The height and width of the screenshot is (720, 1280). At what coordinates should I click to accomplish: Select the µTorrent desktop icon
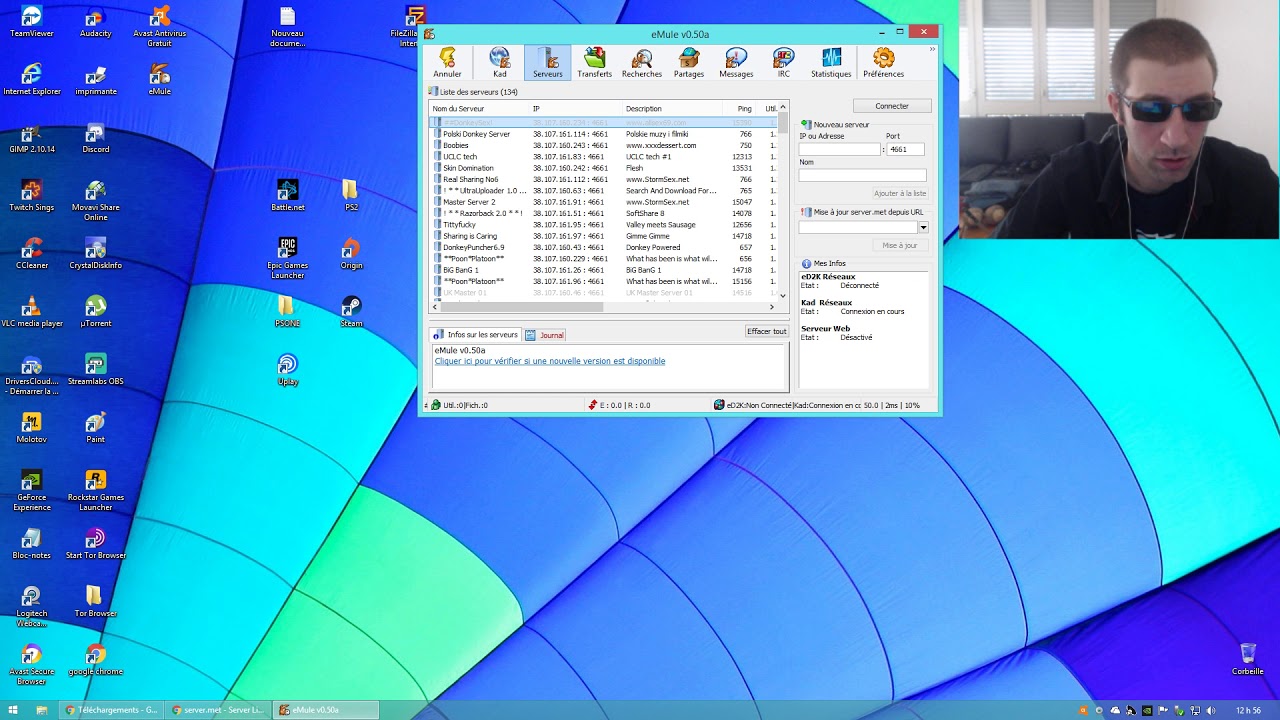coord(95,313)
